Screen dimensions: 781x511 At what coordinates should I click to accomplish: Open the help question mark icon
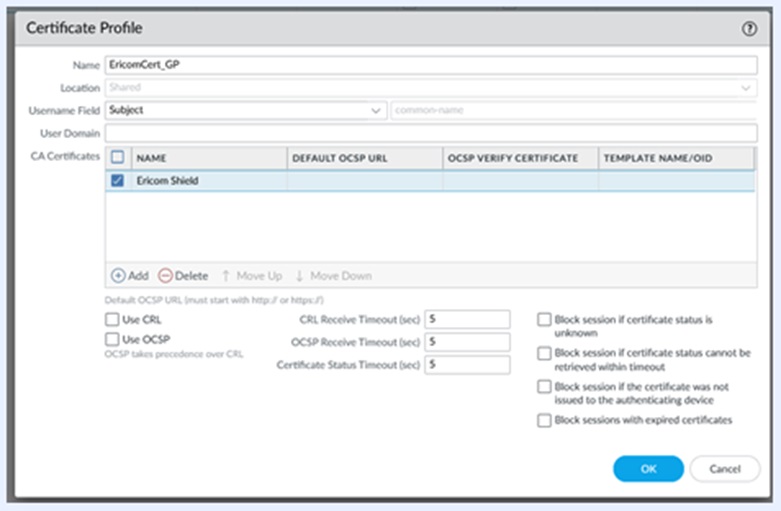[x=749, y=30]
